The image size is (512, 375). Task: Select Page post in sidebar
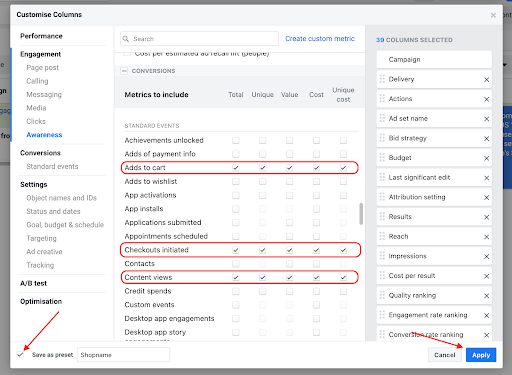(42, 68)
